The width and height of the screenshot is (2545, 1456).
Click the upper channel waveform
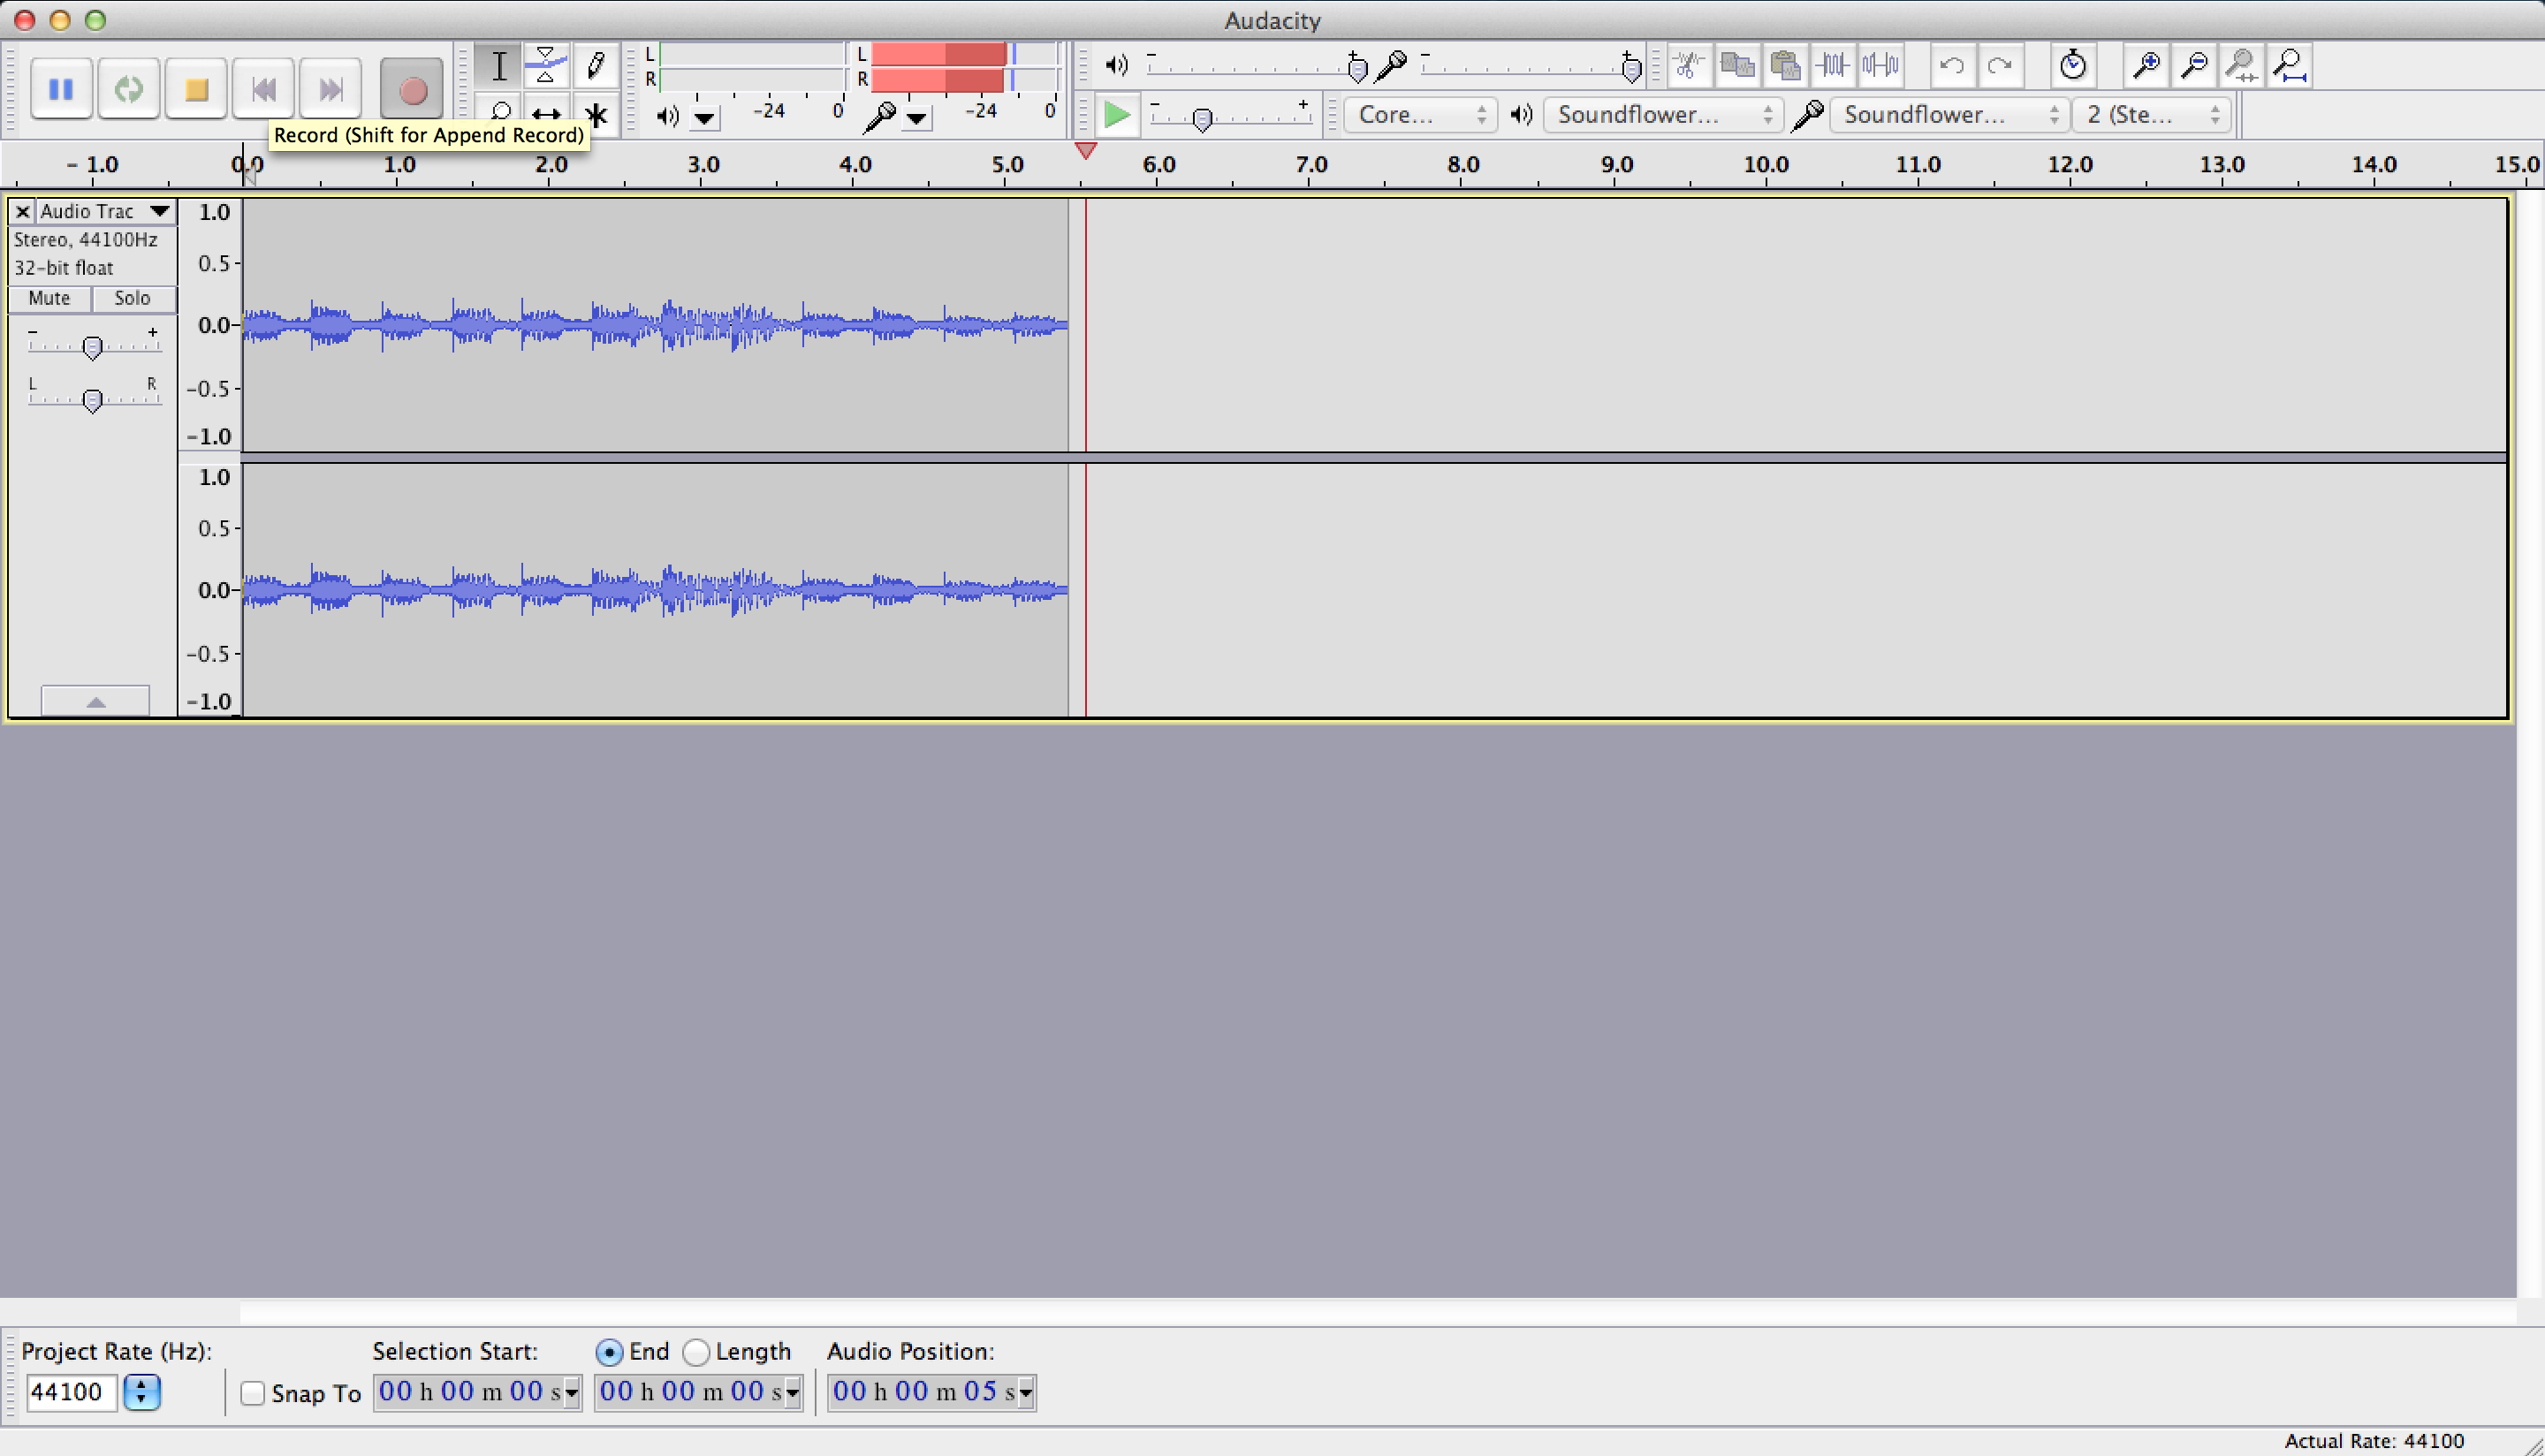(655, 325)
